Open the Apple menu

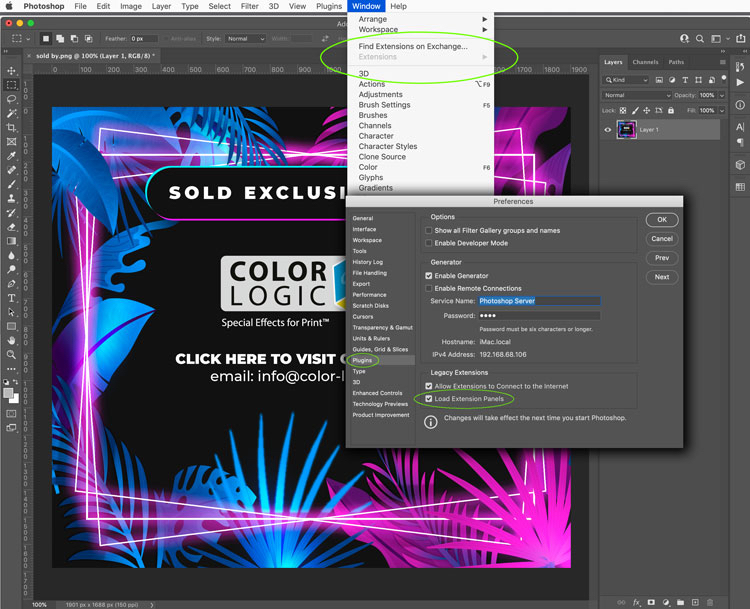pos(9,6)
